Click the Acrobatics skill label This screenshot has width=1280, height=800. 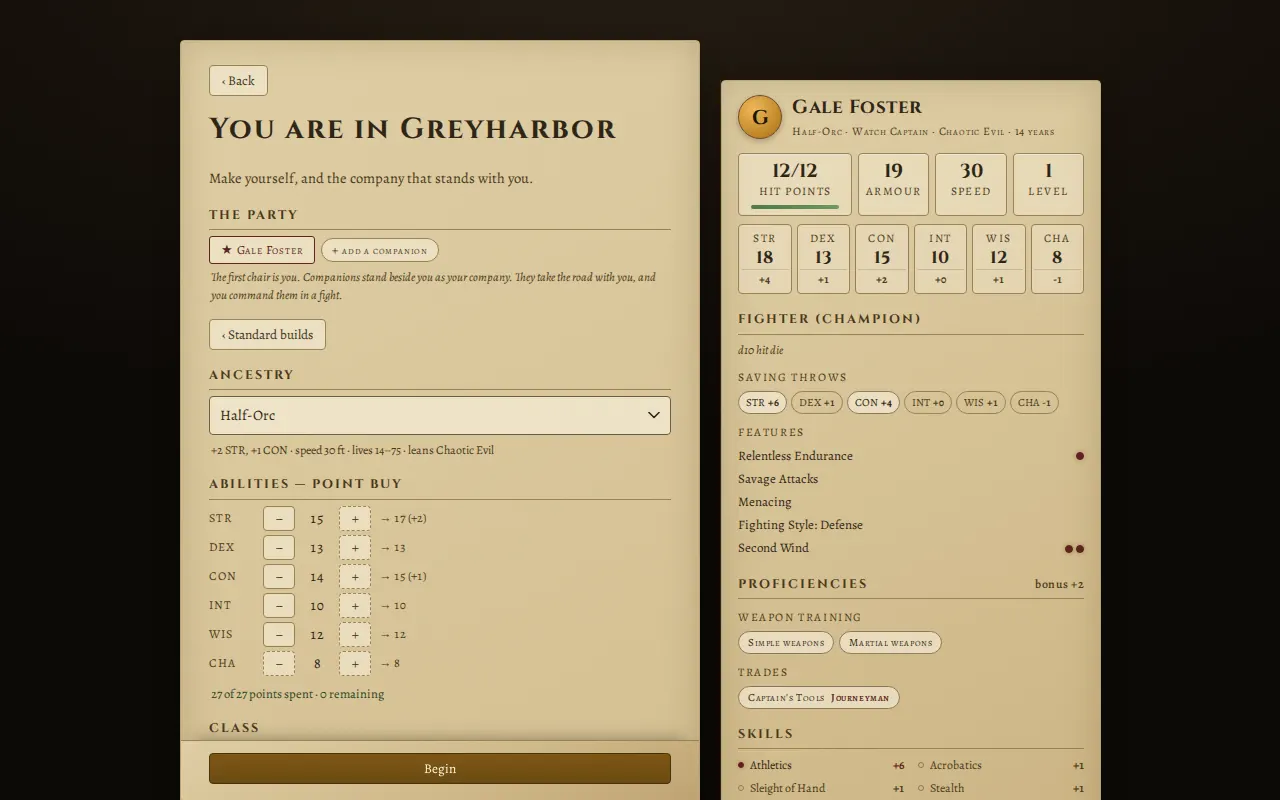coord(955,765)
